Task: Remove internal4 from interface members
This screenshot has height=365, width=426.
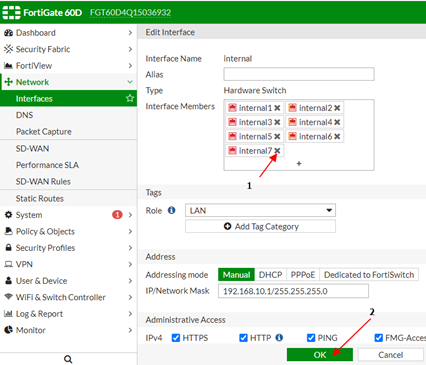Action: point(337,122)
